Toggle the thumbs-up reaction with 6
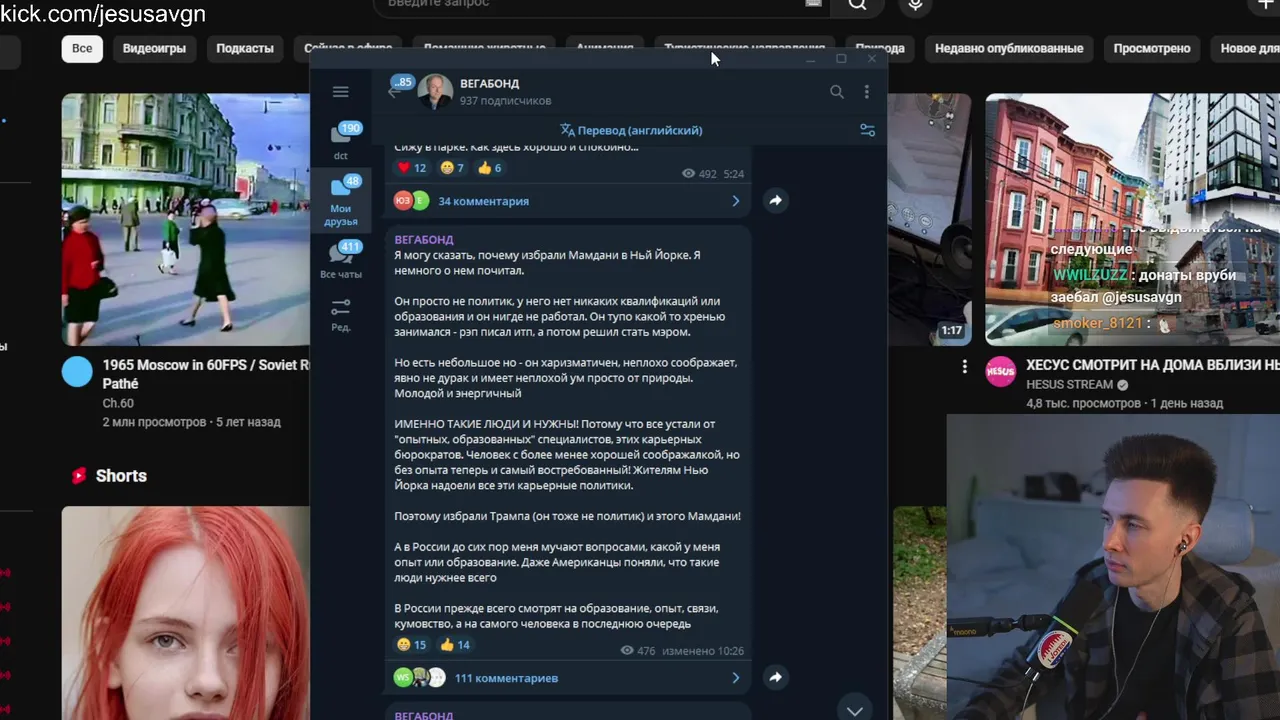 [x=489, y=168]
